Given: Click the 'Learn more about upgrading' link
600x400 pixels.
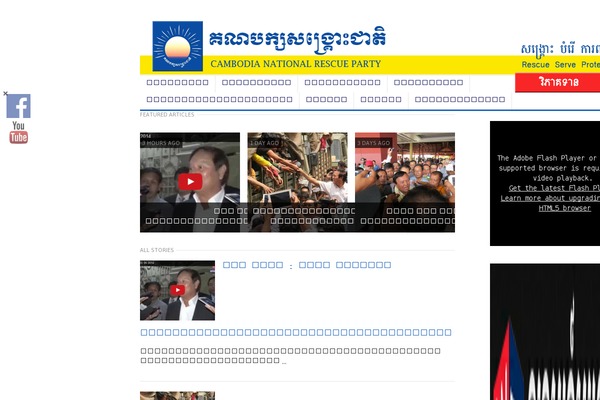Looking at the screenshot, I should pos(550,198).
